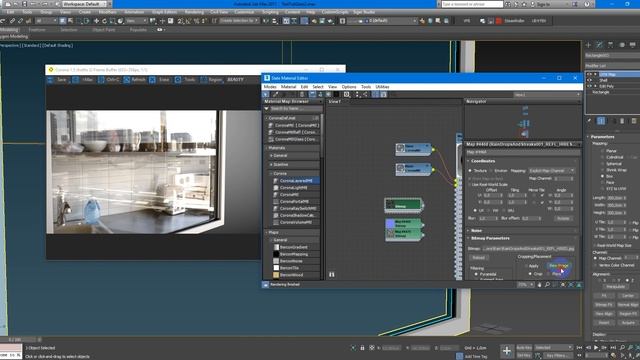This screenshot has width=640, height=360.
Task: Open the Mapping type dropdown in Coordinates
Action: [x=552, y=171]
